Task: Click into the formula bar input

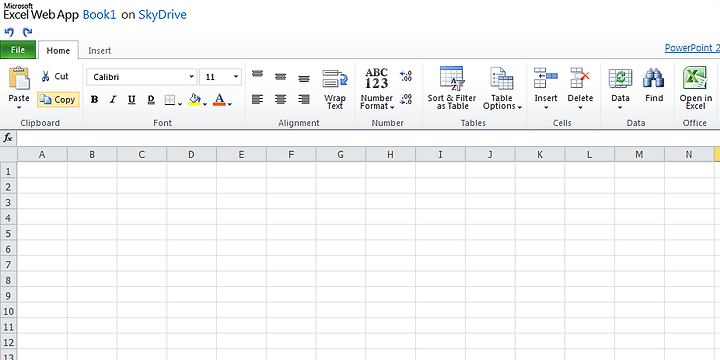Action: pyautogui.click(x=368, y=138)
